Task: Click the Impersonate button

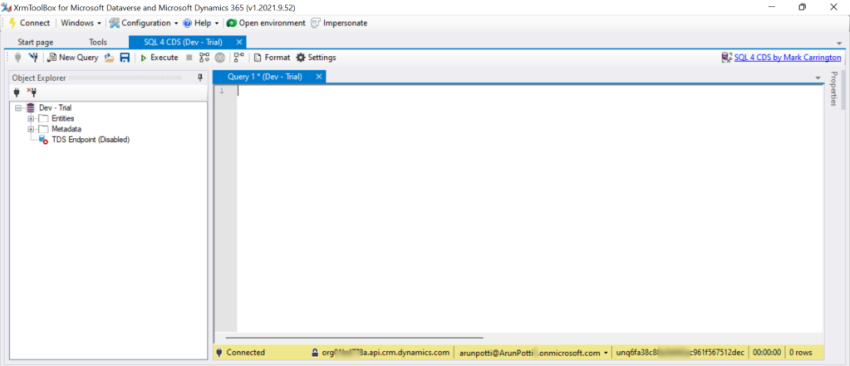Action: pos(339,23)
